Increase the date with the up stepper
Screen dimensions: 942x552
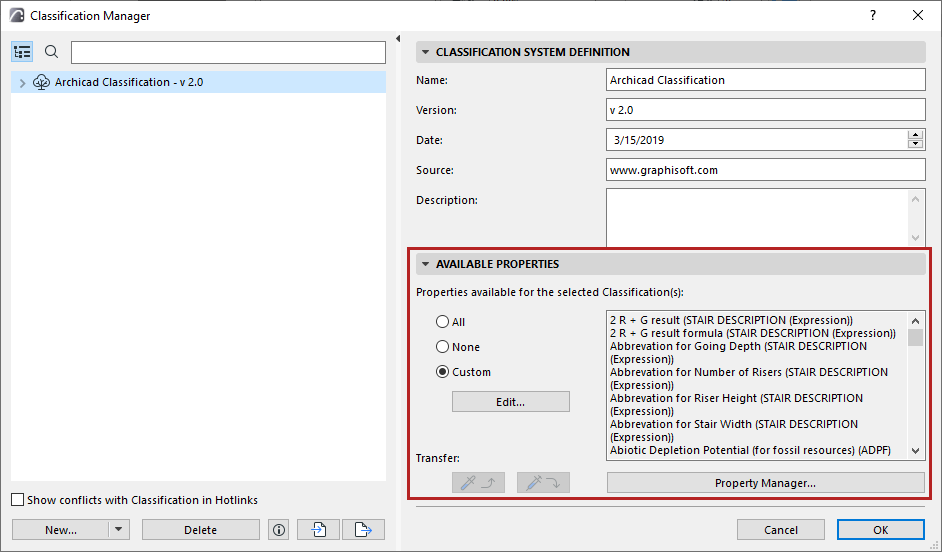pos(915,135)
